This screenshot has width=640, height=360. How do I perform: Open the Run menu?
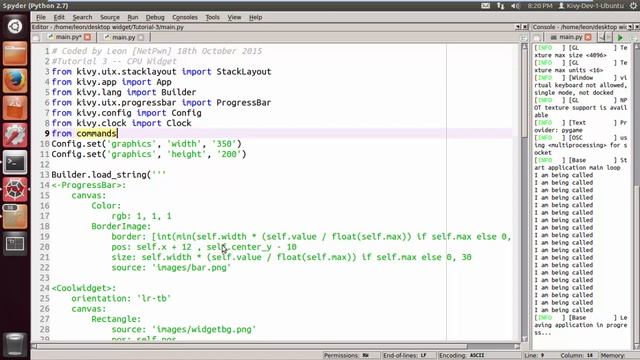click(x=133, y=17)
